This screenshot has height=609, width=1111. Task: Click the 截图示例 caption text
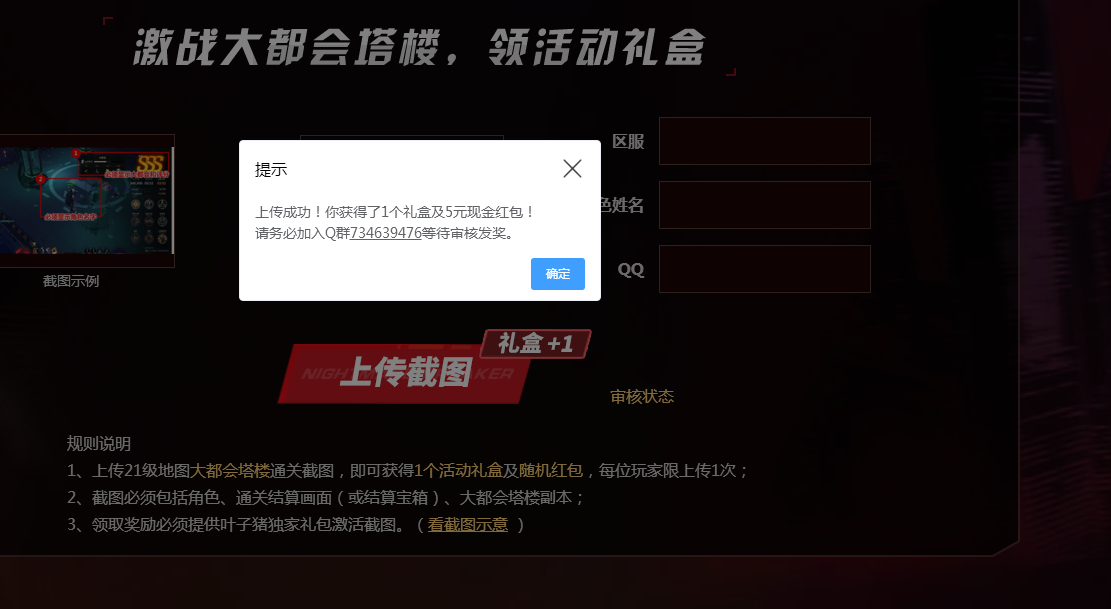pyautogui.click(x=71, y=281)
